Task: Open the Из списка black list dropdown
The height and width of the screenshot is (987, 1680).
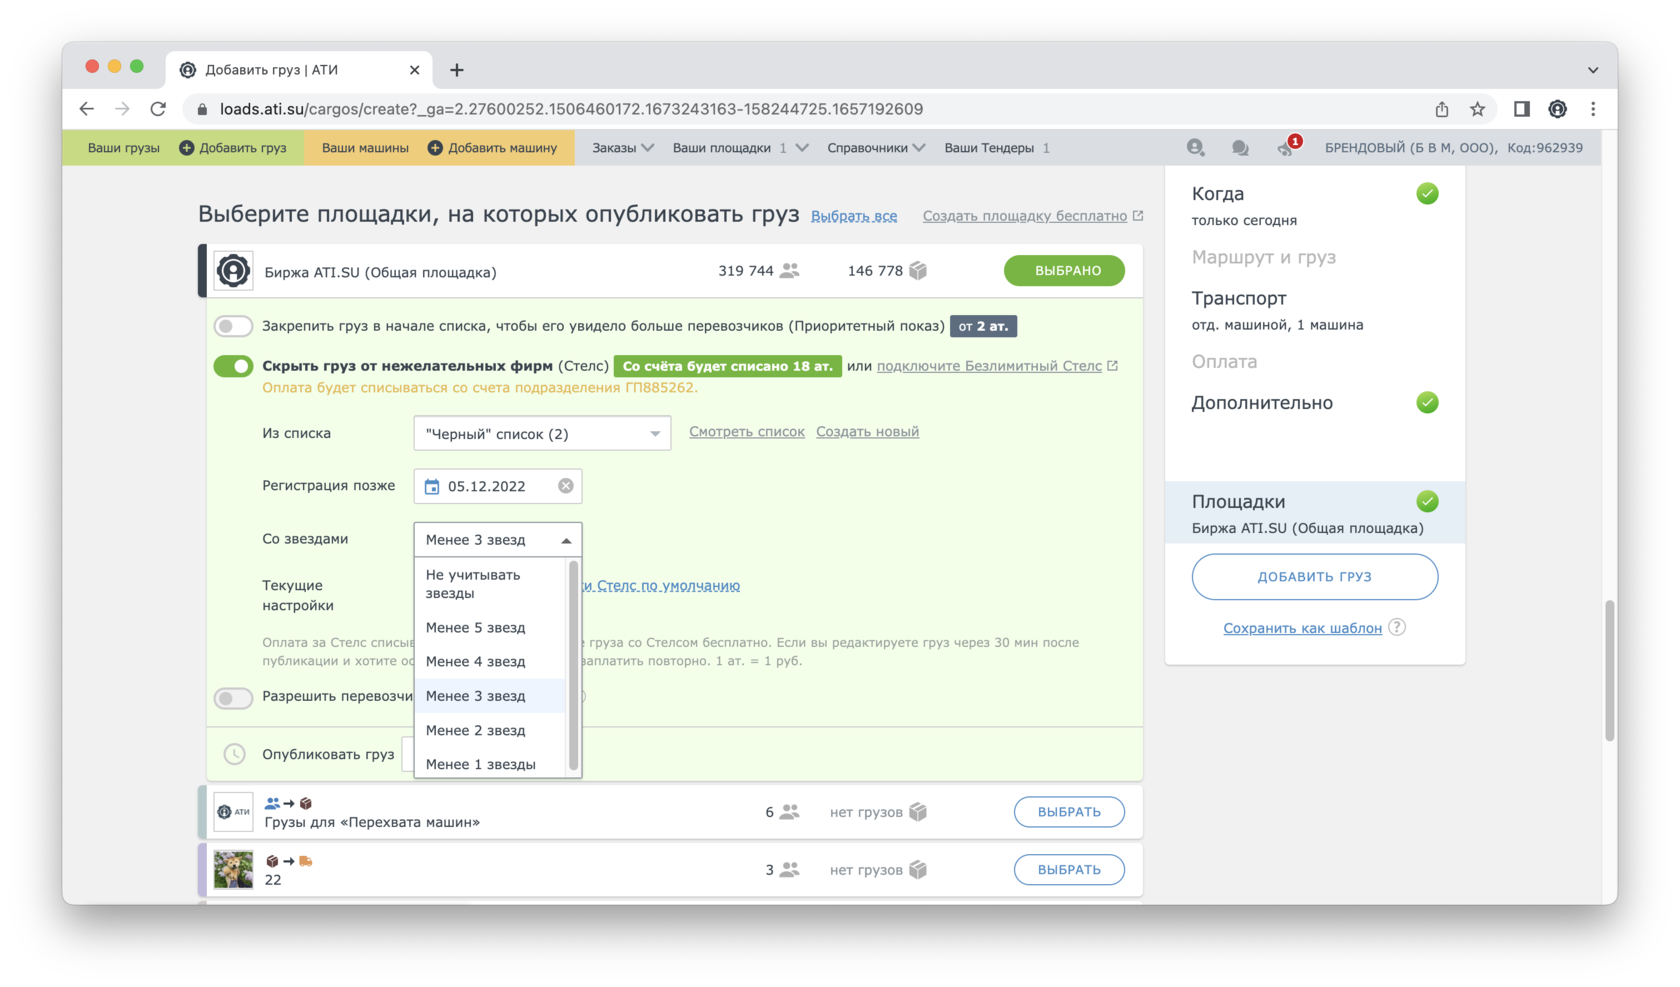Action: (542, 433)
